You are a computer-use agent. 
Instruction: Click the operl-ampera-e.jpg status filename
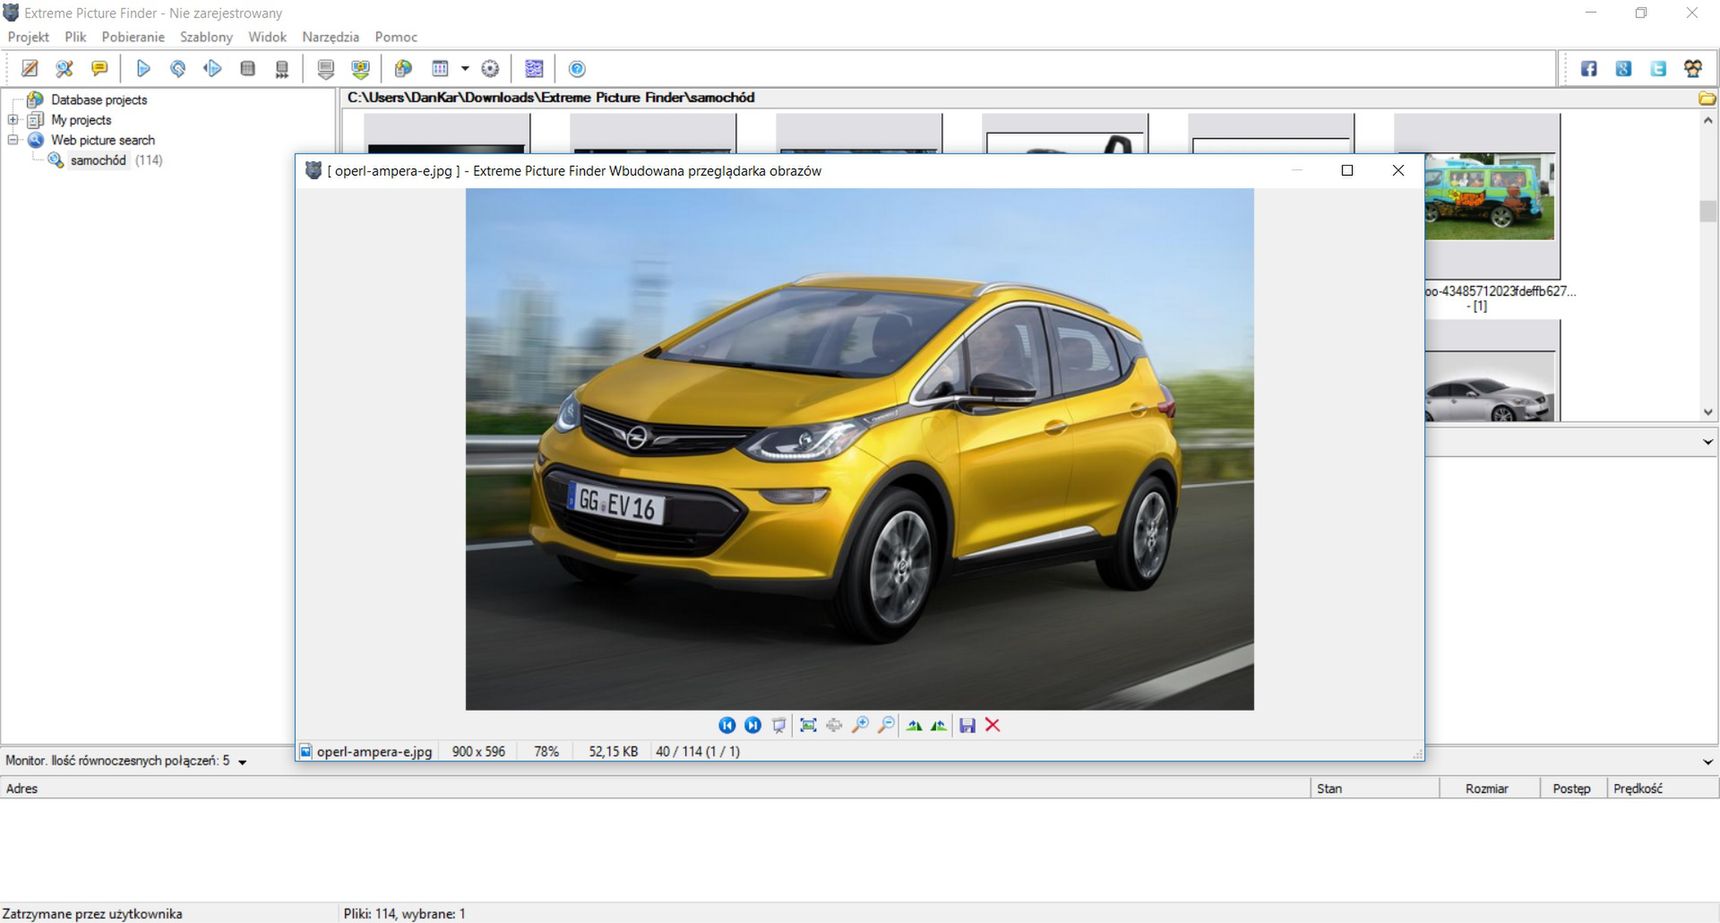click(374, 752)
